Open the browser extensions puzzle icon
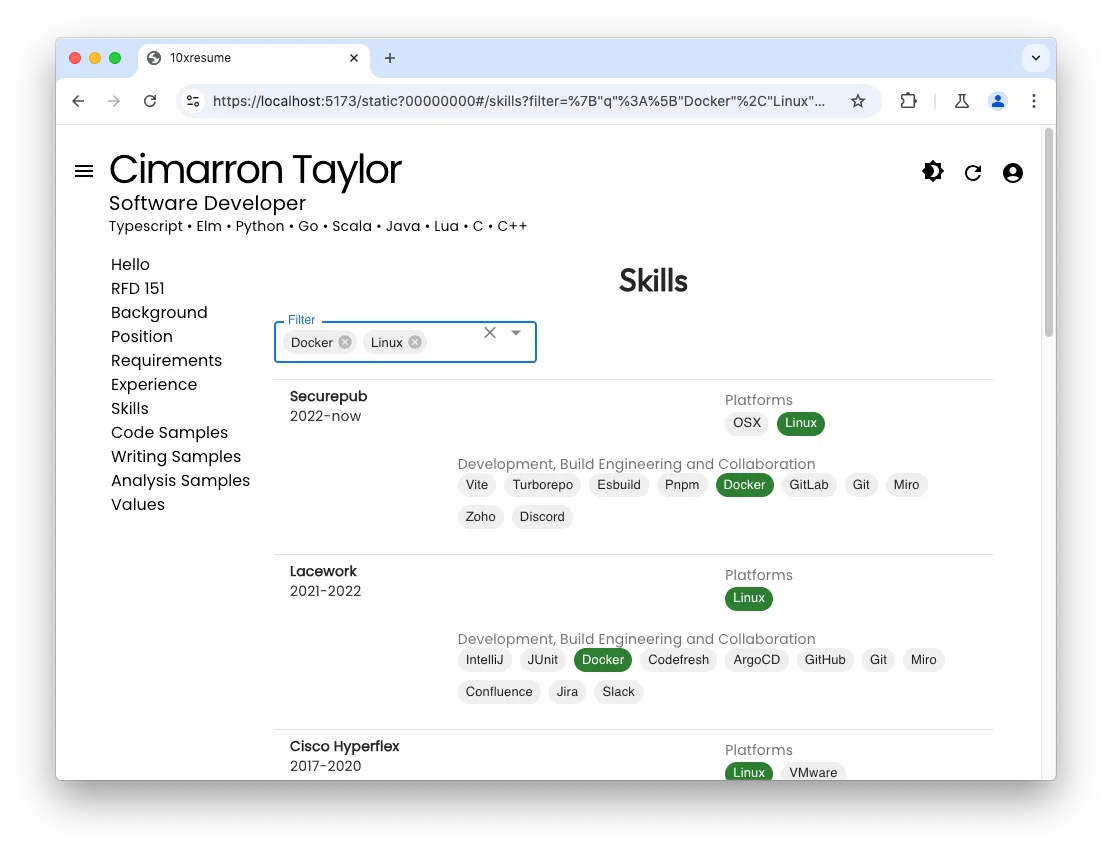 click(x=908, y=101)
